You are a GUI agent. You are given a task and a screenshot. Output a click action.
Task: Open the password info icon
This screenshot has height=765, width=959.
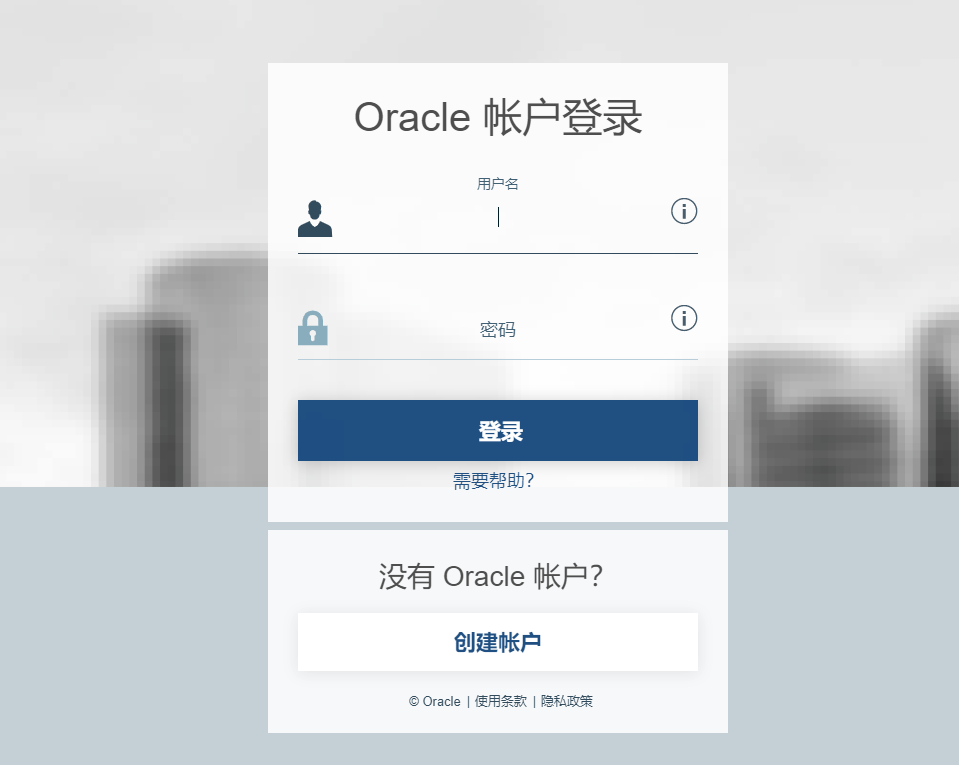coord(684,318)
